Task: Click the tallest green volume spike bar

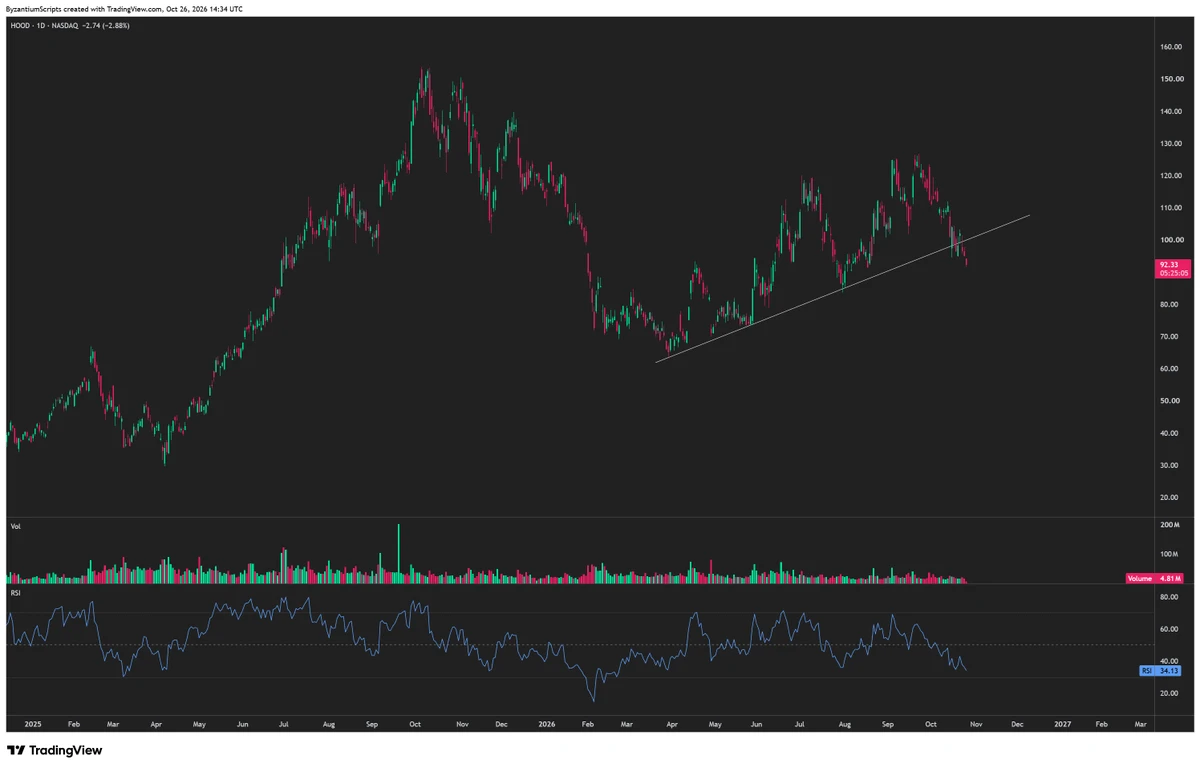Action: pos(398,553)
